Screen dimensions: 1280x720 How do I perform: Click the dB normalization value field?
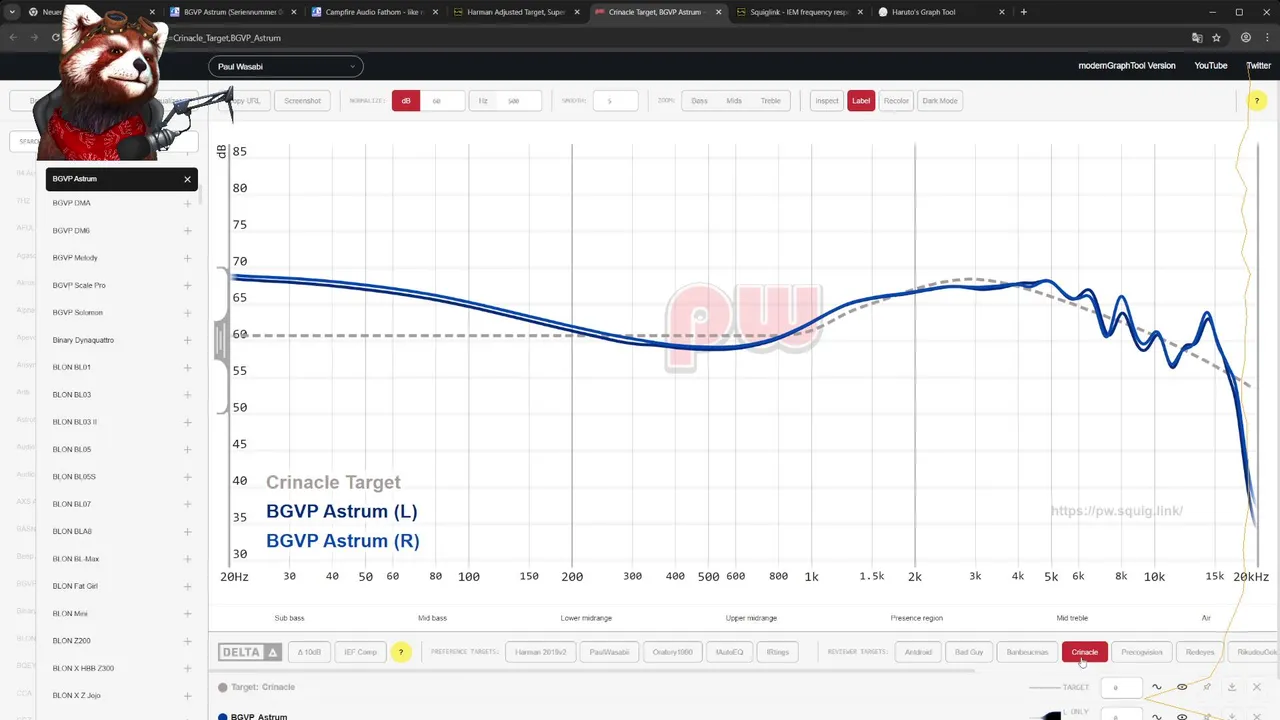click(441, 101)
